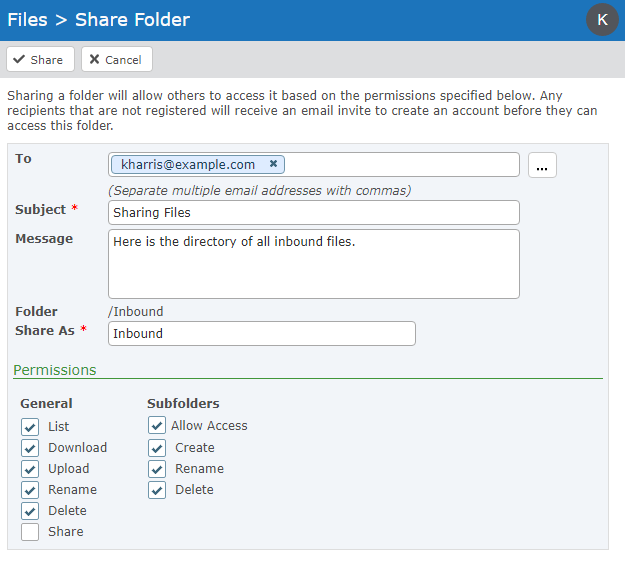The image size is (625, 561).
Task: Disable the Upload permission
Action: click(30, 469)
